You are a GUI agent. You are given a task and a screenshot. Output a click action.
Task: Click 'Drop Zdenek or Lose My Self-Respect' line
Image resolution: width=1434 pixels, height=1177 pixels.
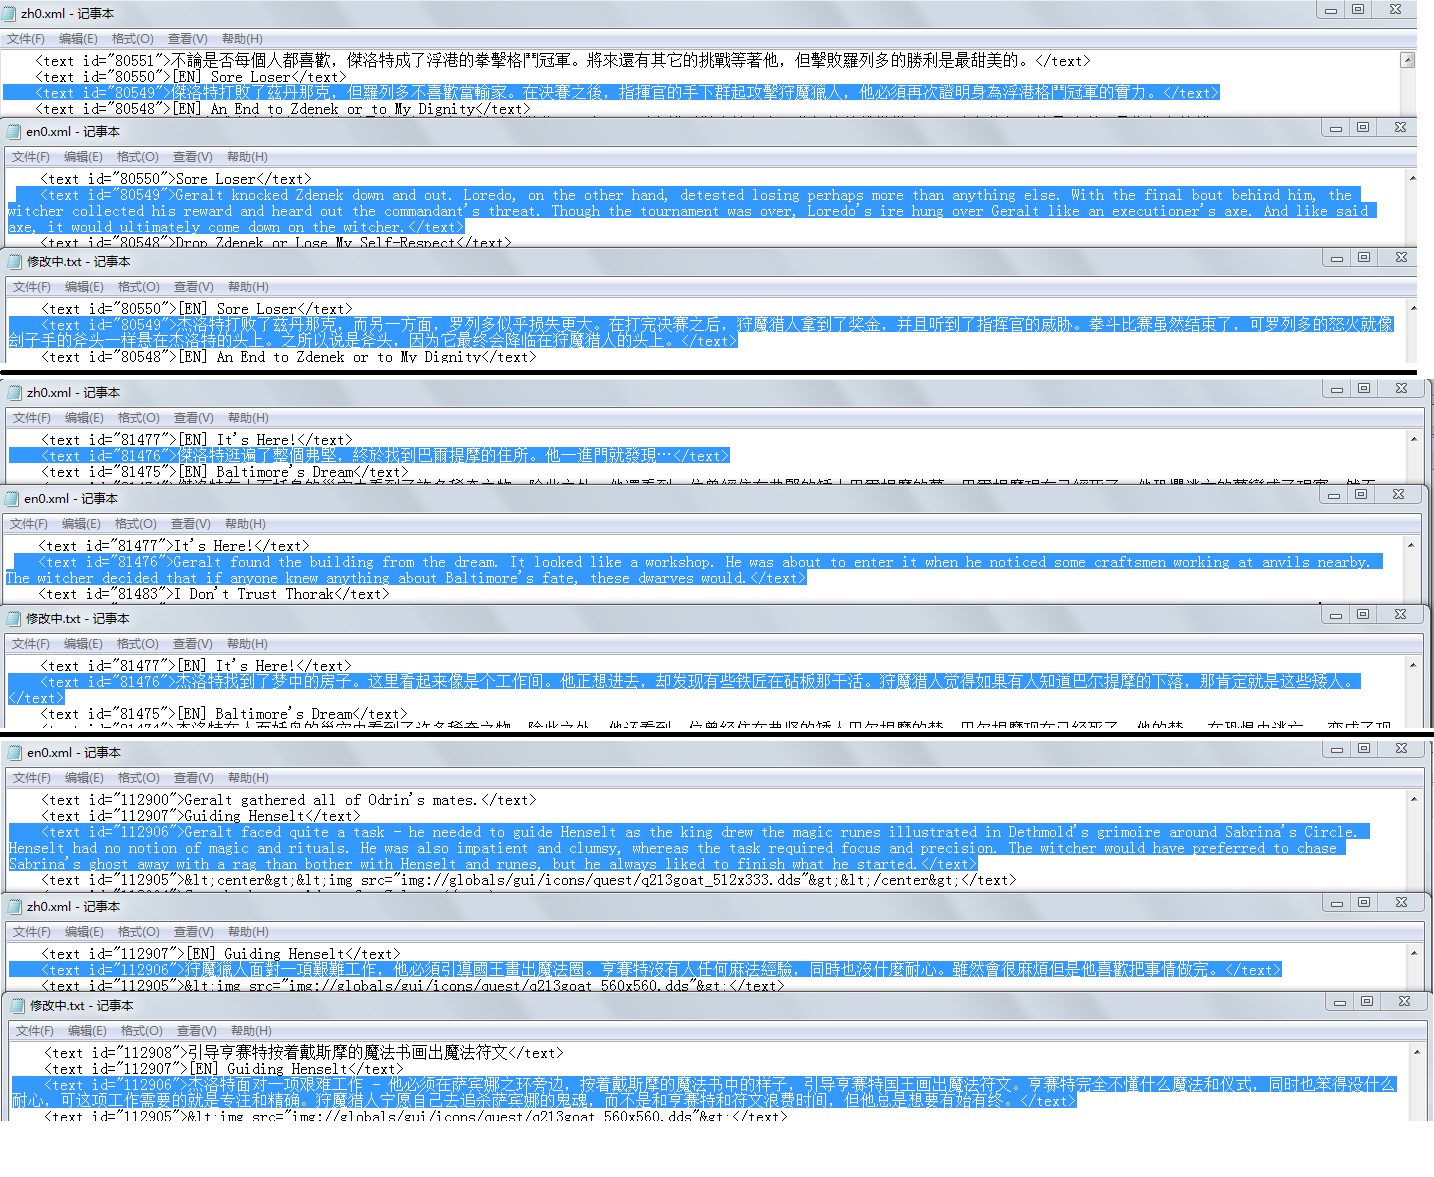pyautogui.click(x=276, y=242)
